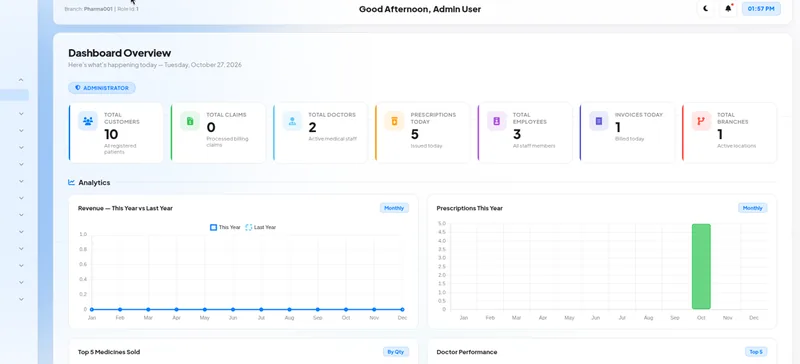Click the Oct data point on Revenue line
This screenshot has height=364, width=800.
pos(346,309)
